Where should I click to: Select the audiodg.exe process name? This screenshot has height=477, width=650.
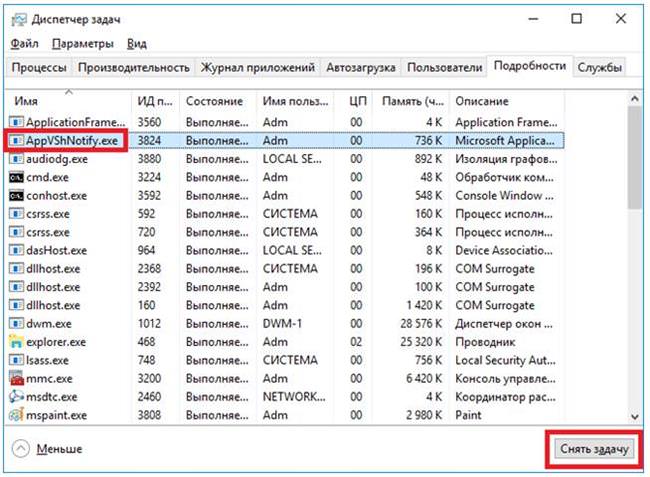[57, 159]
